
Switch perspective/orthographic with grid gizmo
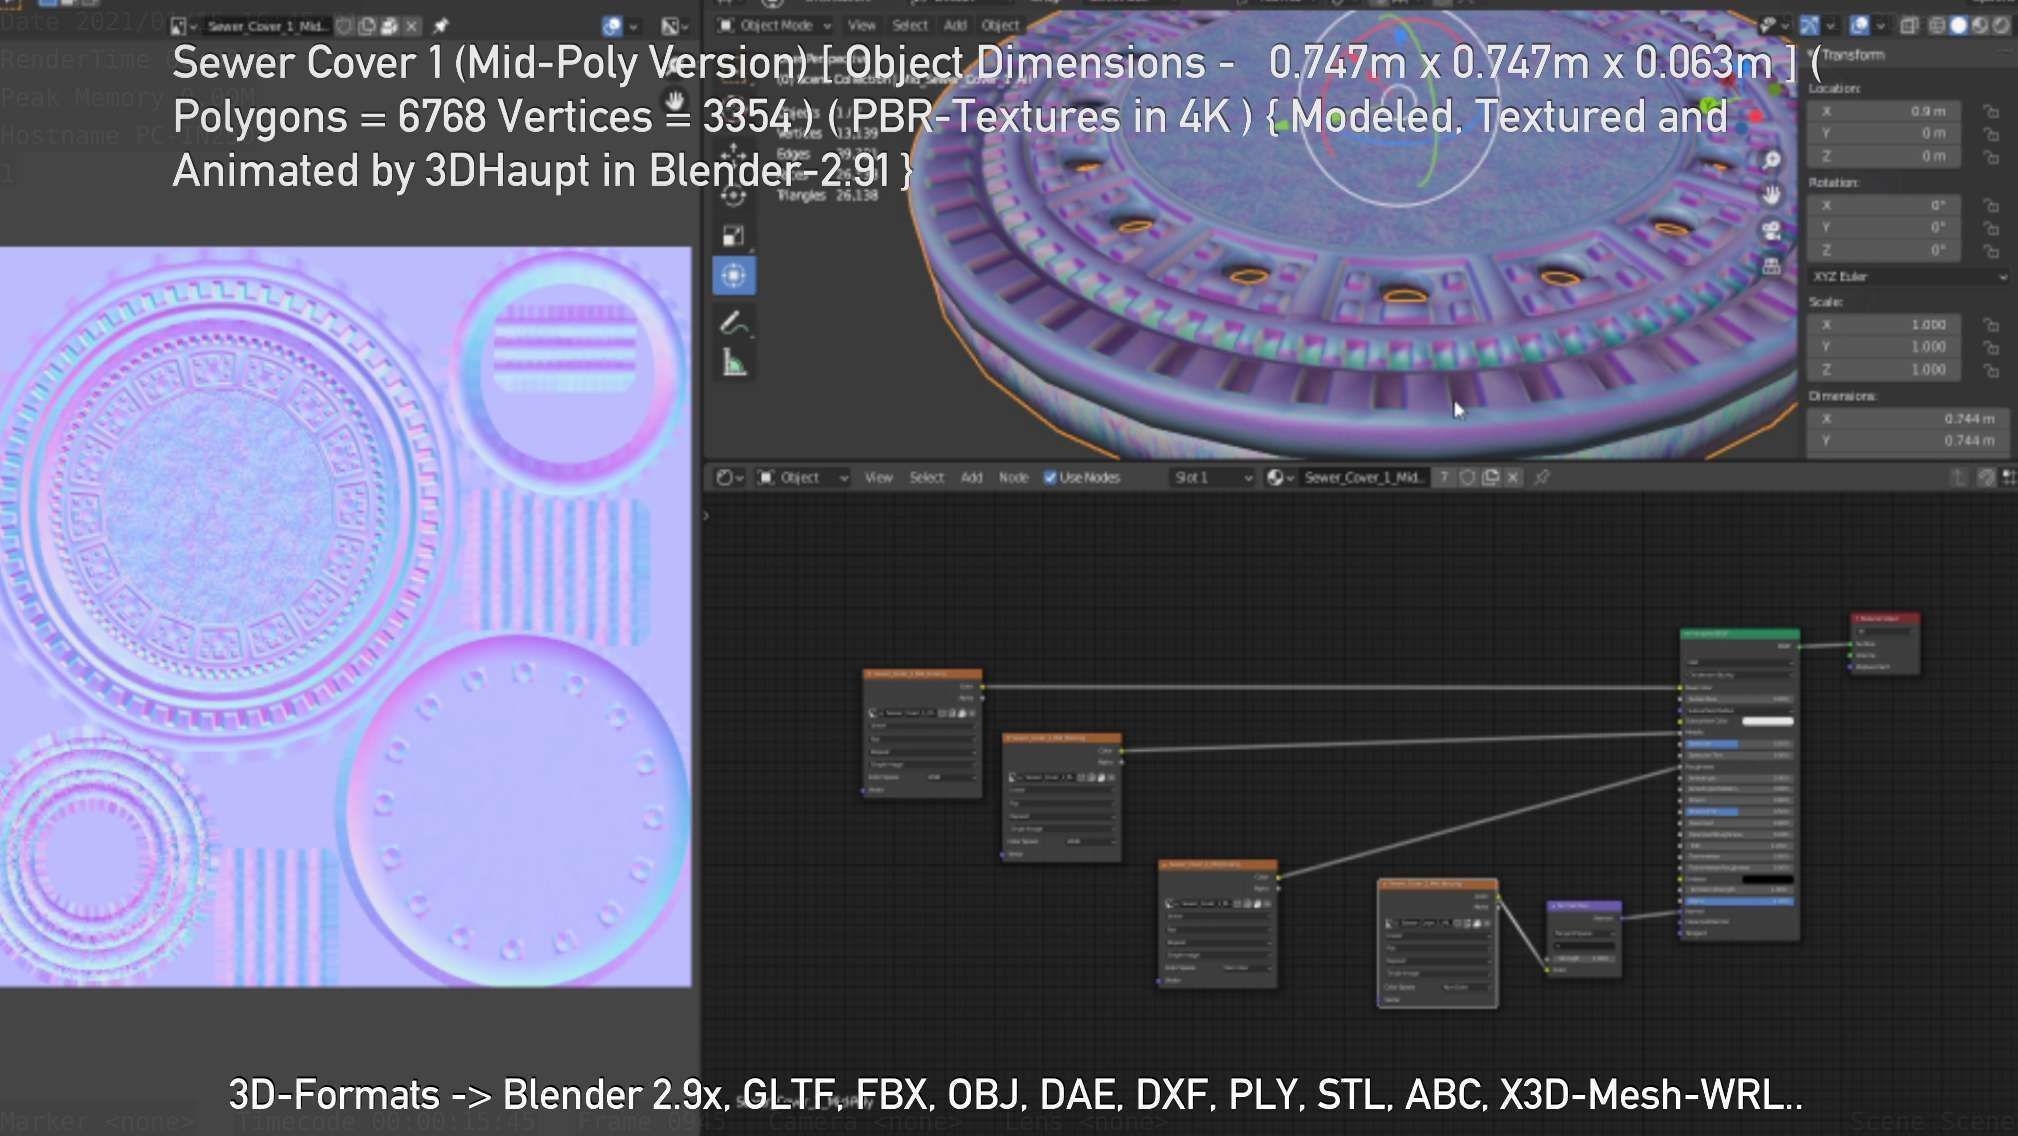(x=1771, y=266)
